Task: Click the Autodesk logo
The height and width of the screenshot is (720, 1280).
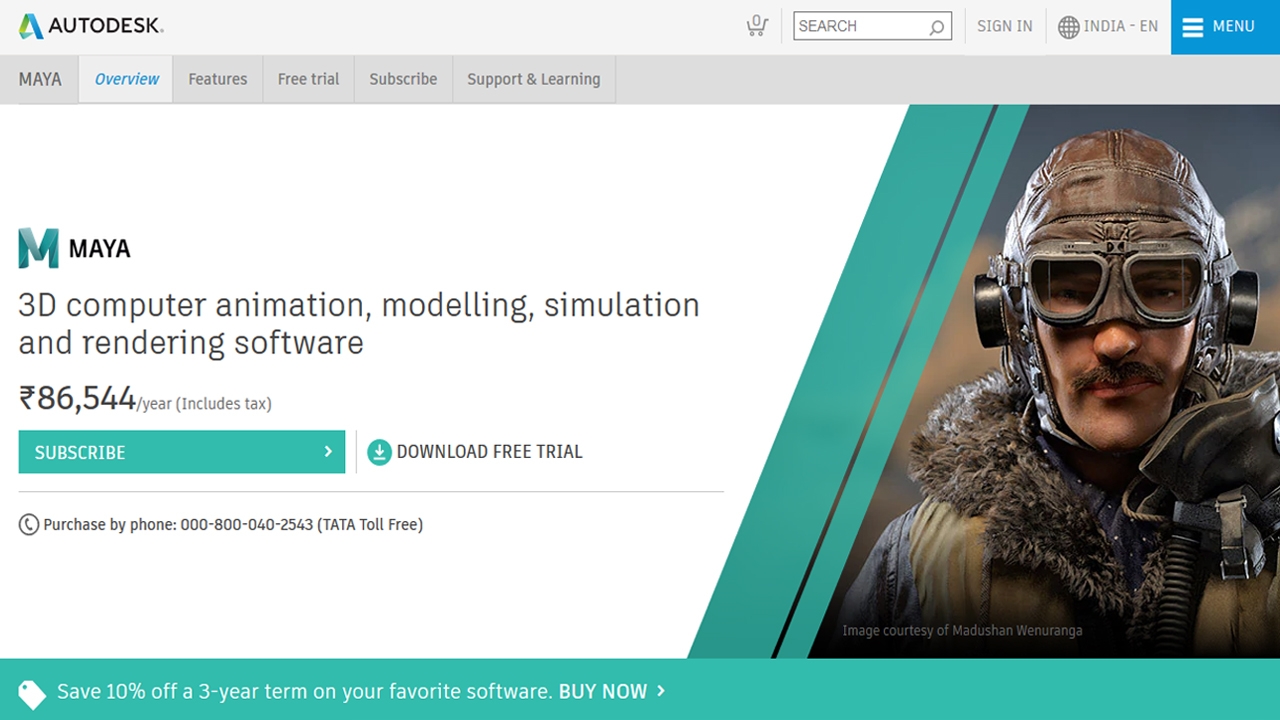Action: click(91, 26)
